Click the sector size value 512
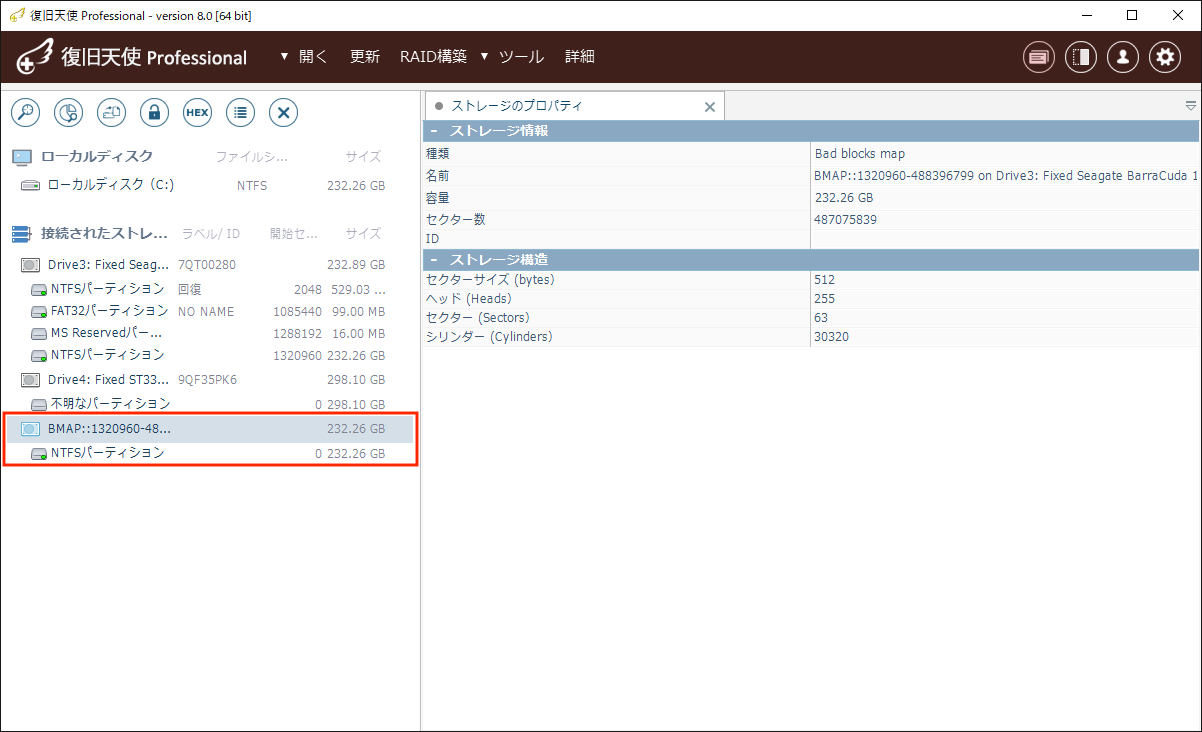 click(x=825, y=280)
